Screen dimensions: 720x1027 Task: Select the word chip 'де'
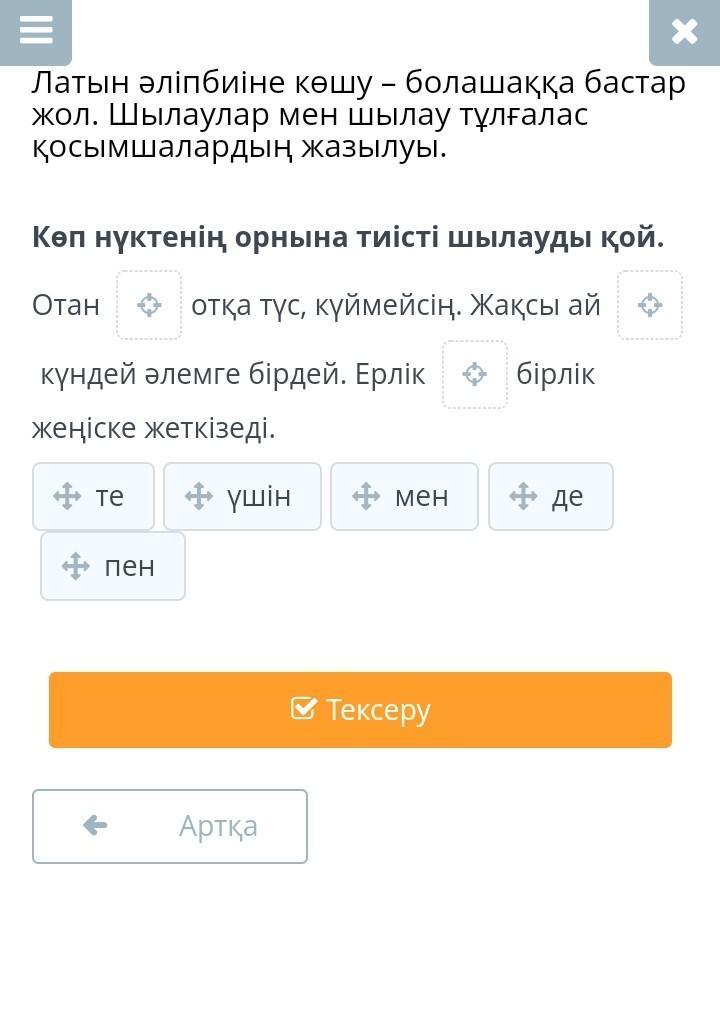(x=551, y=496)
